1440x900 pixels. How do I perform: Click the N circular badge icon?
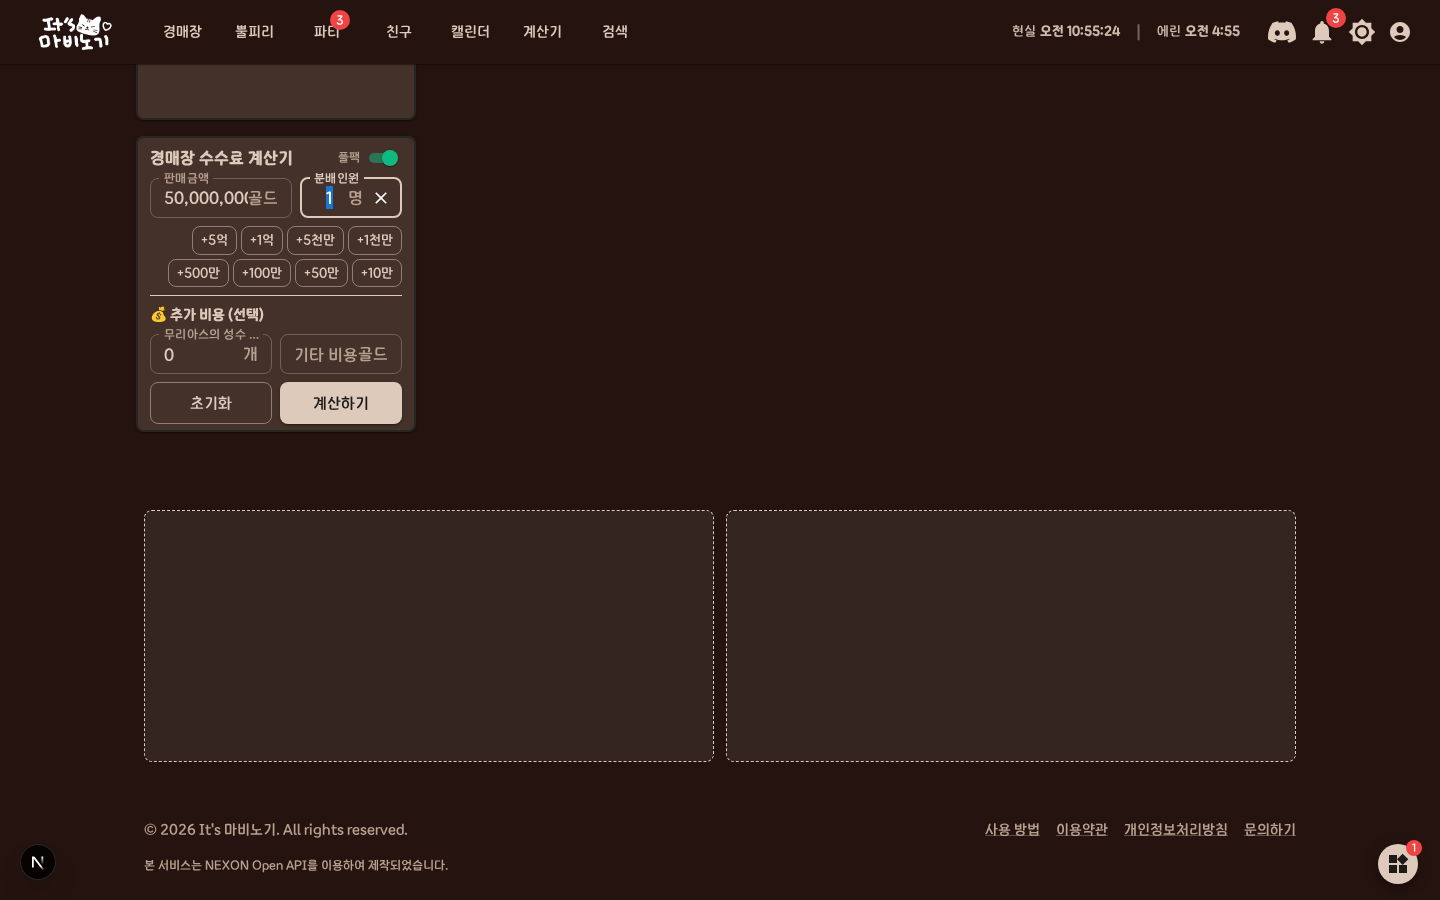[38, 862]
